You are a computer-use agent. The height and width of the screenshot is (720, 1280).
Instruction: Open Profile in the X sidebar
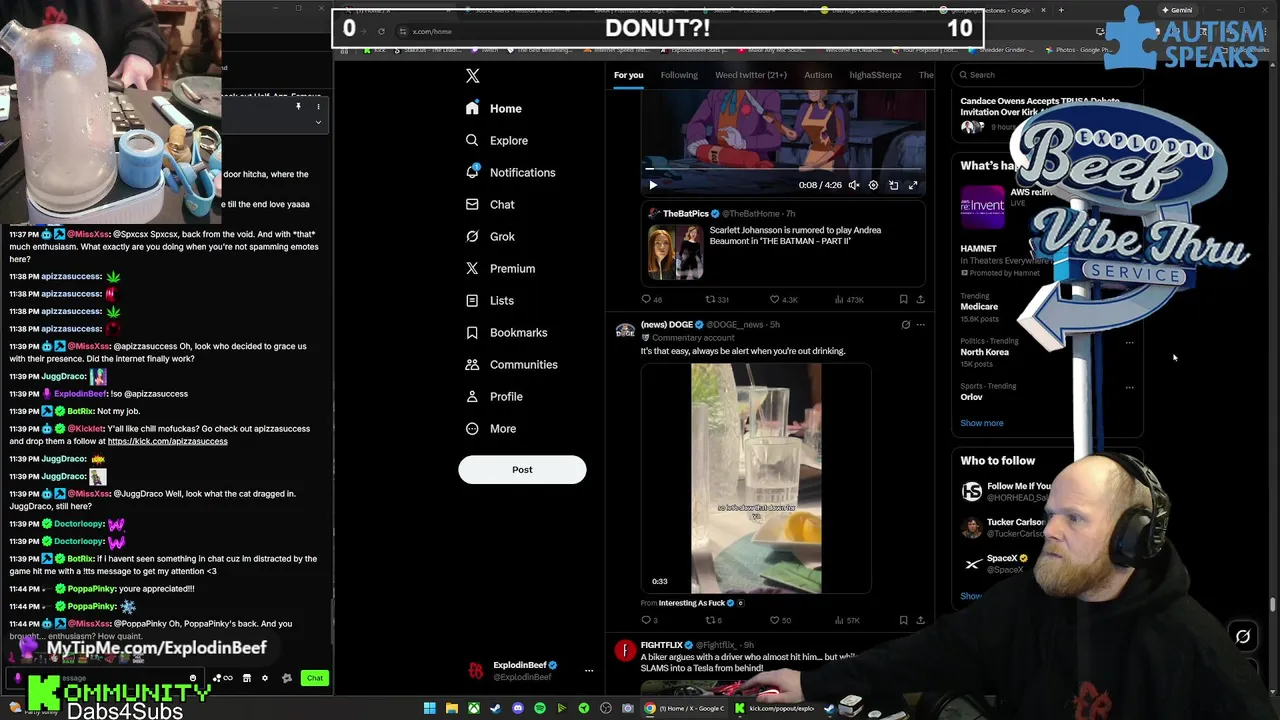(x=494, y=396)
